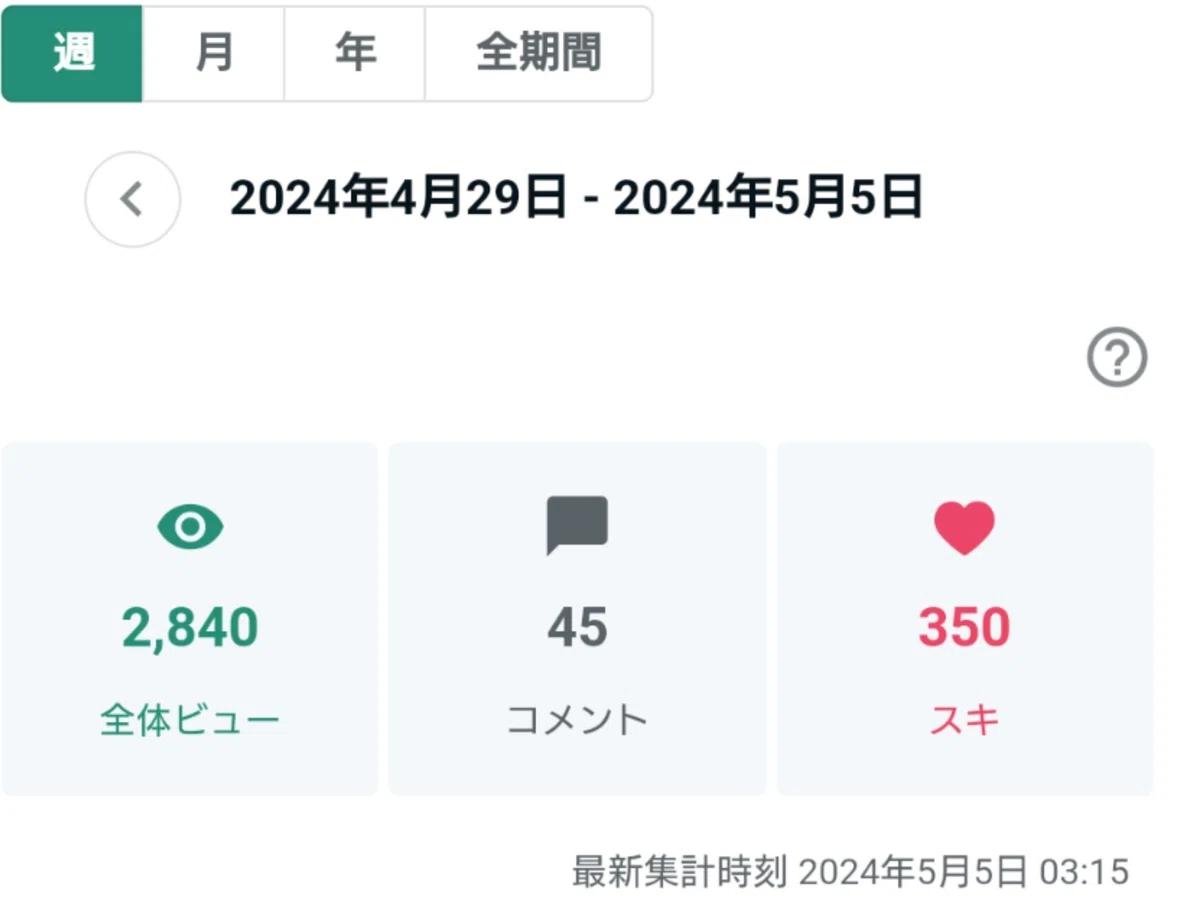Click the pink heart icon
Viewport: 1200px width, 900px height.
[x=965, y=528]
